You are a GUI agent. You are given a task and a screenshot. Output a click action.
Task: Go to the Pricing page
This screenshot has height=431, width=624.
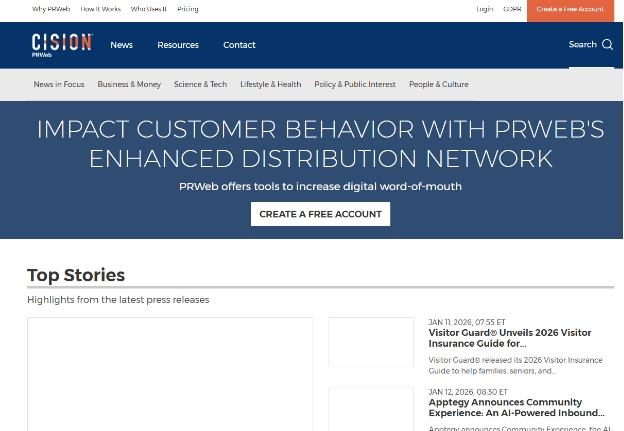pyautogui.click(x=187, y=9)
